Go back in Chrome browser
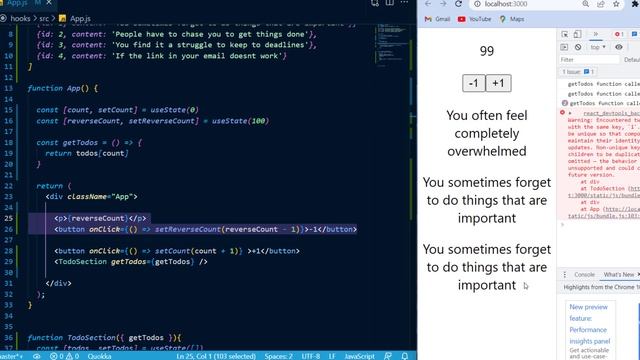This screenshot has height=360, width=640. [427, 4]
